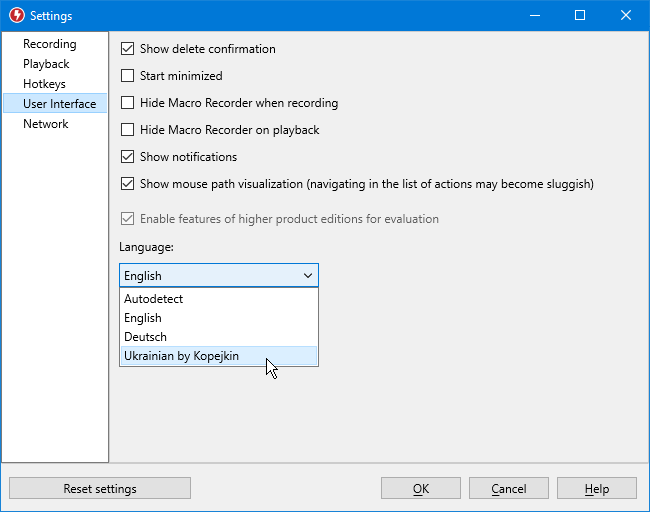Open the Network settings page
650x512 pixels.
coord(46,124)
